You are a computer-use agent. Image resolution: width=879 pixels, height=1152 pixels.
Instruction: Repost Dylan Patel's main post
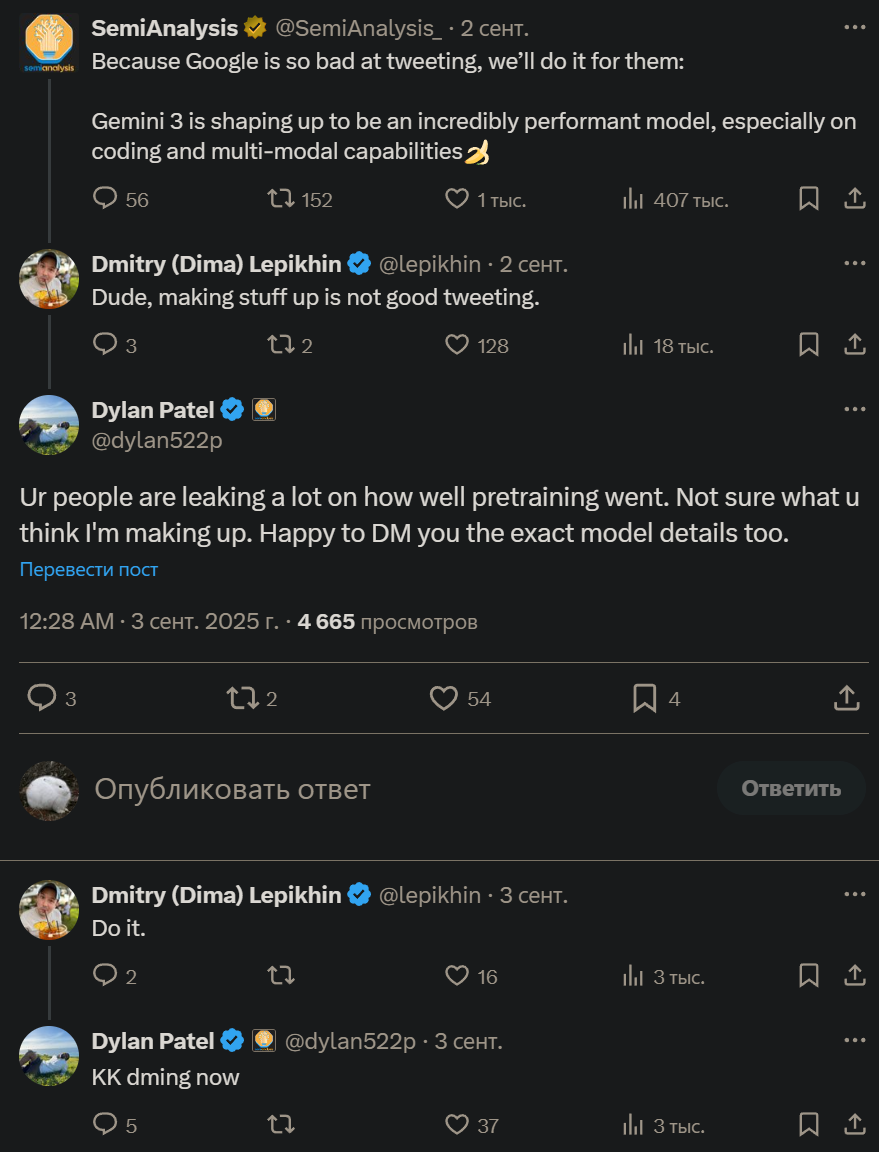[243, 698]
